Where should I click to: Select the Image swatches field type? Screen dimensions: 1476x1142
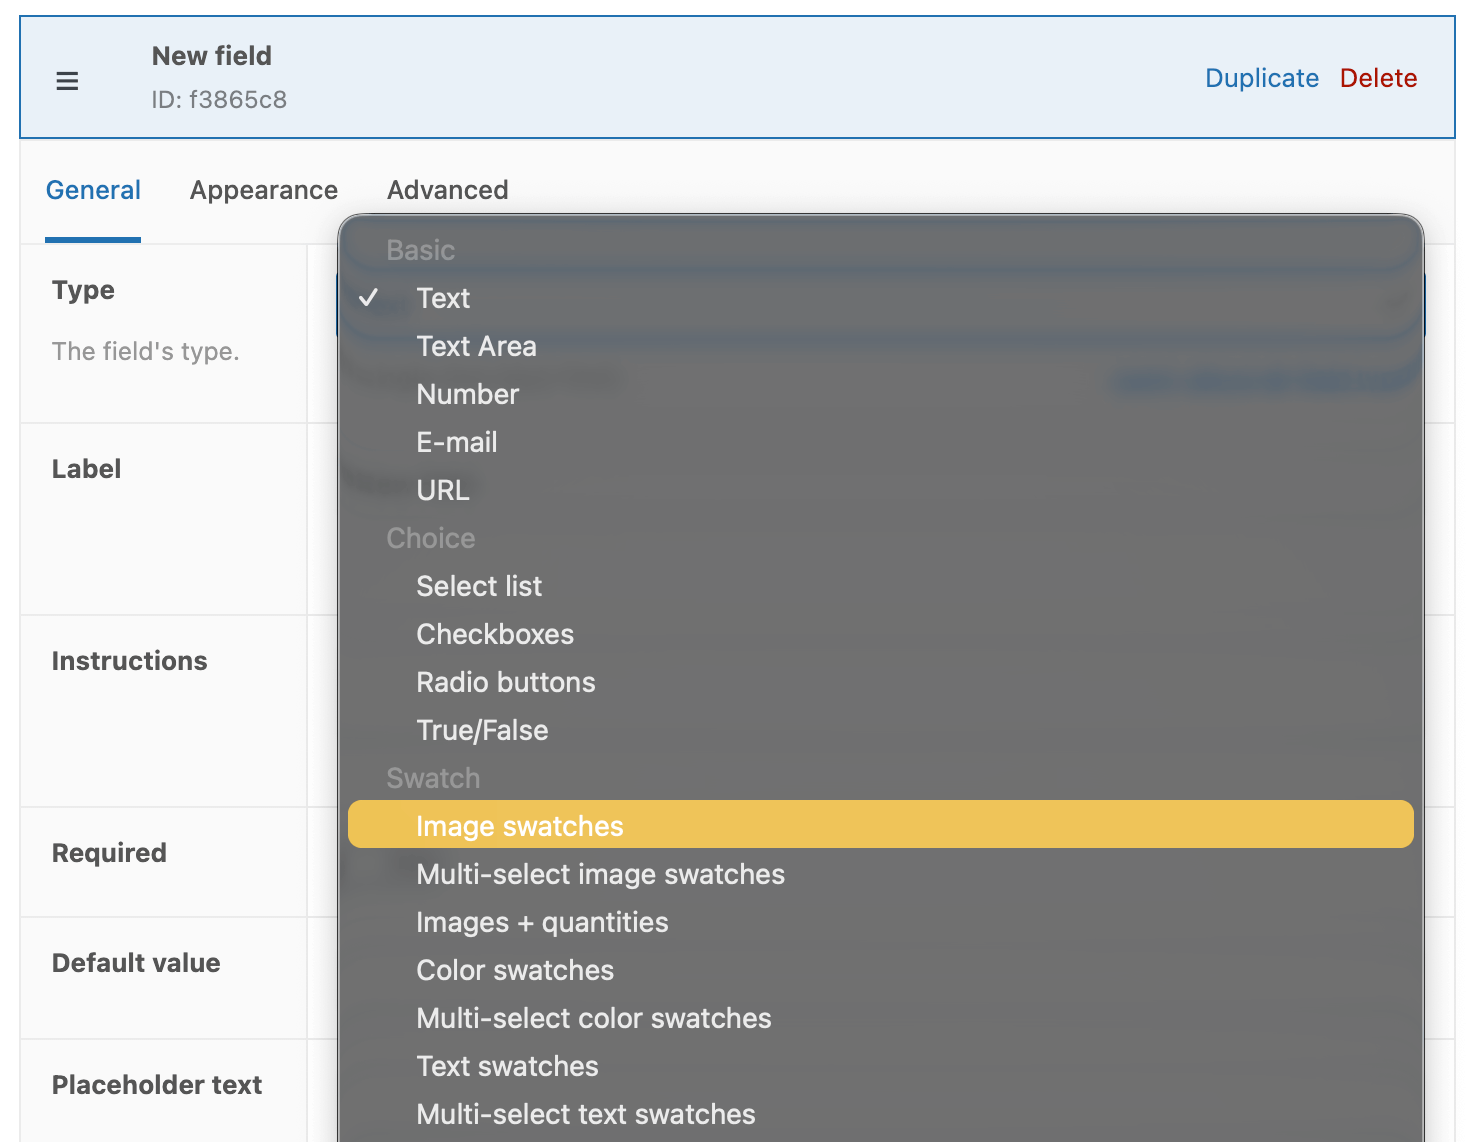tap(519, 826)
